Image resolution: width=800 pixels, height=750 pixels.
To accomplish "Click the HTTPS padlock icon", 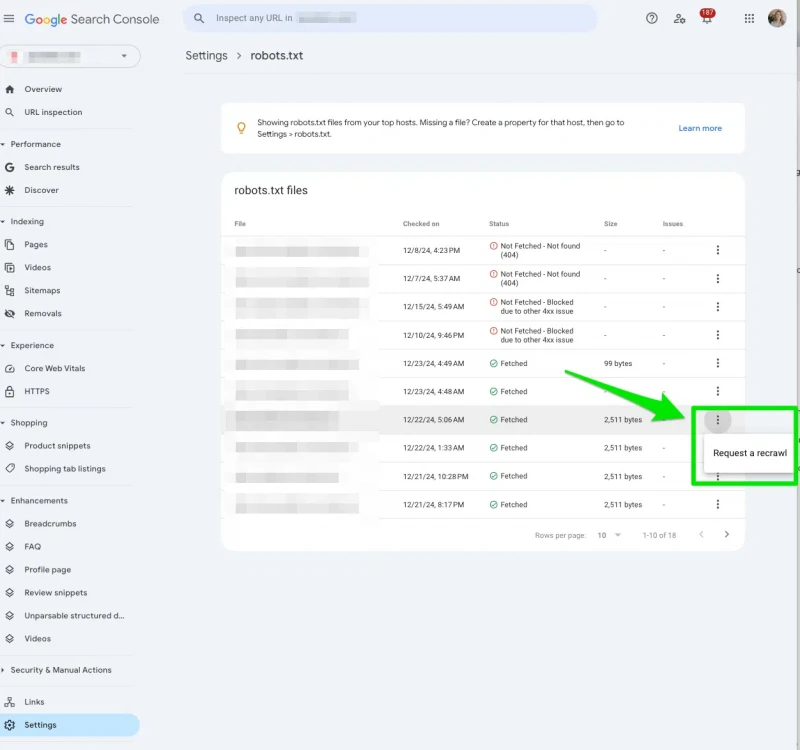I will tap(10, 391).
